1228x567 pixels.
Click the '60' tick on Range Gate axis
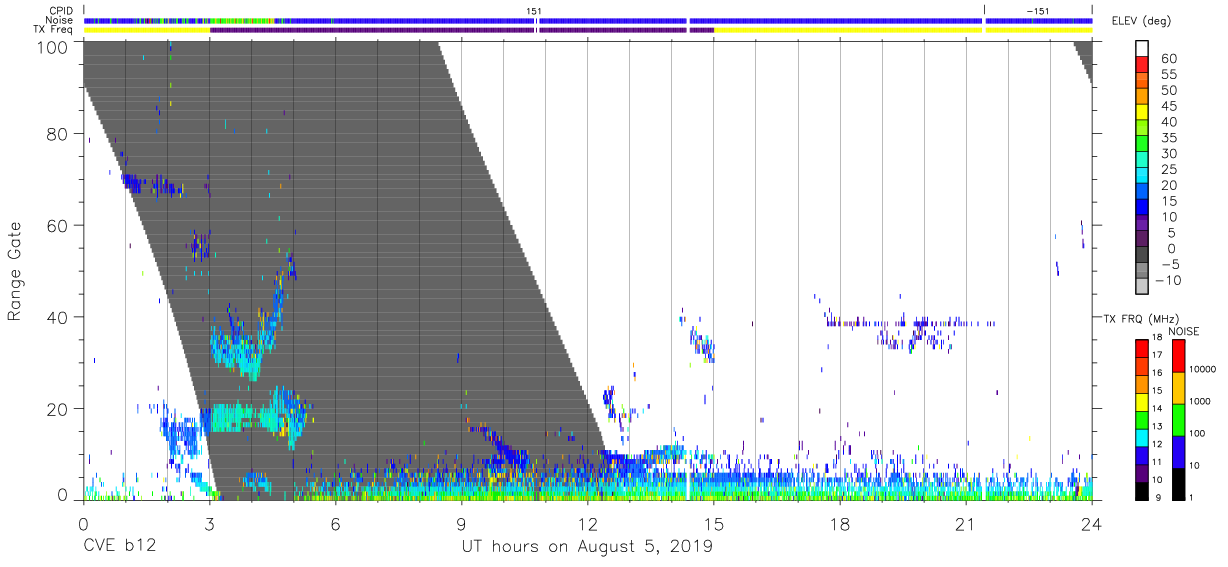click(x=59, y=225)
